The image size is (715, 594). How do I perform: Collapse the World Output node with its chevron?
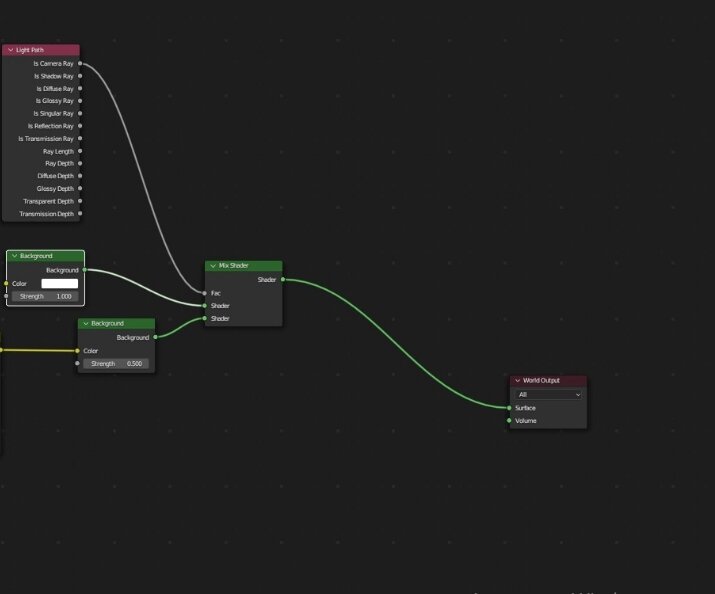point(518,380)
